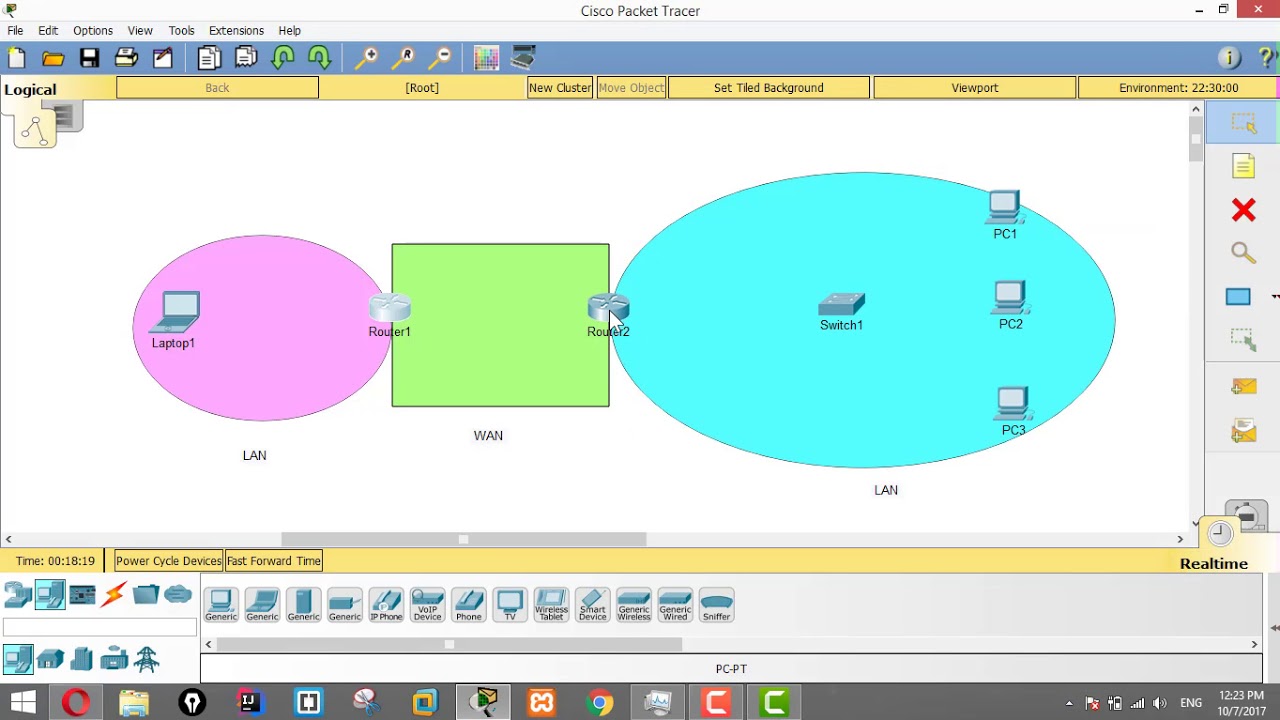
Task: Switch to Physical workspace tab behind Logical
Action: [x=68, y=117]
